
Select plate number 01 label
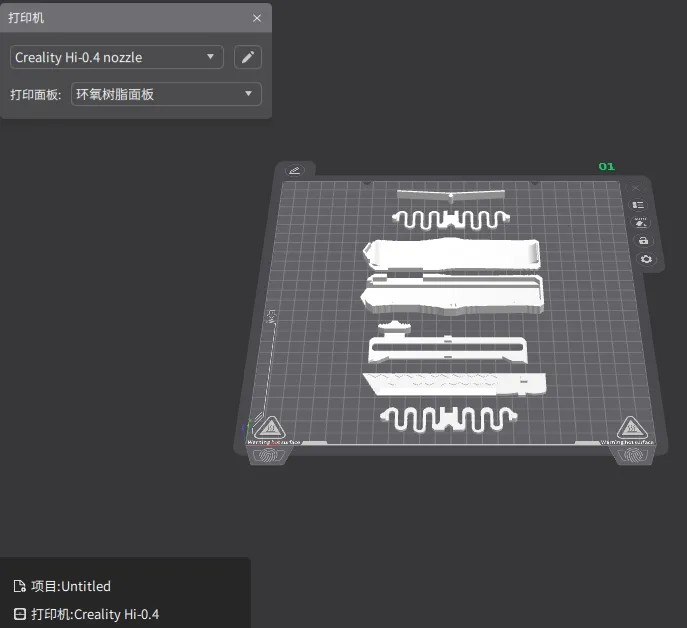(606, 166)
